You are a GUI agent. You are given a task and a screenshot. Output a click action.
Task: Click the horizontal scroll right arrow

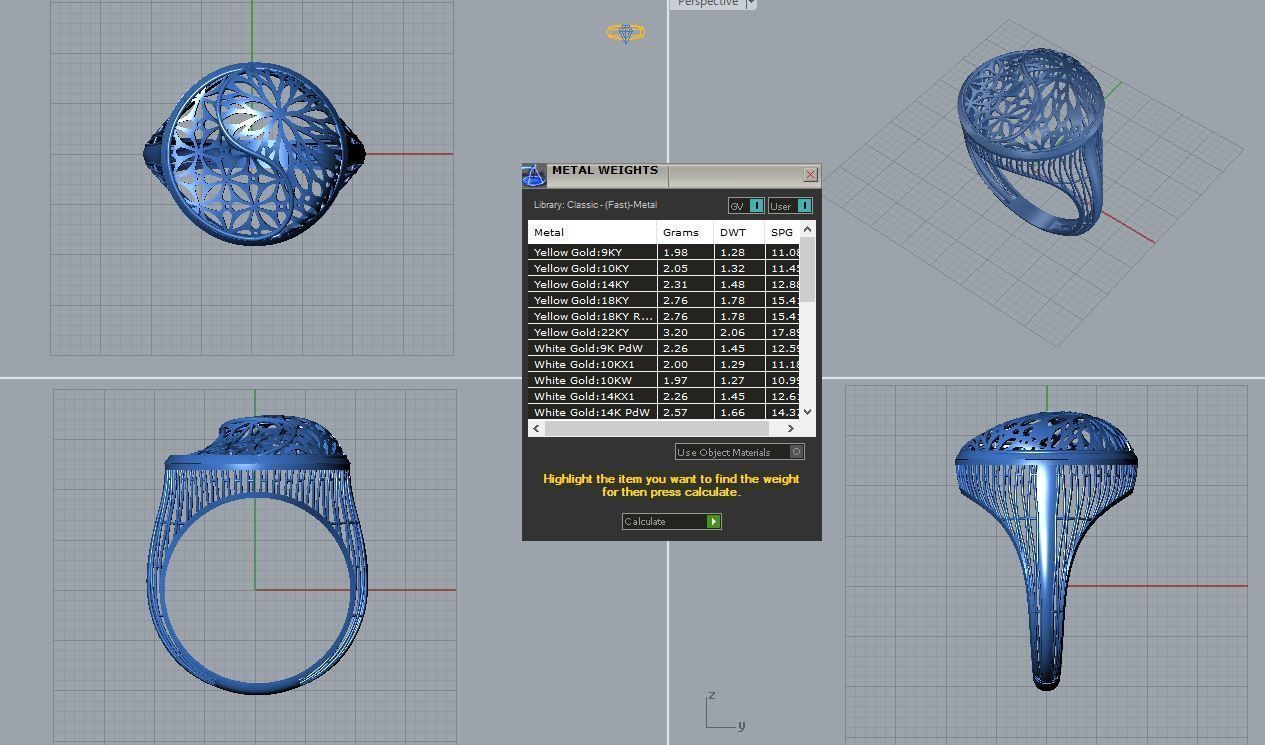coord(791,428)
